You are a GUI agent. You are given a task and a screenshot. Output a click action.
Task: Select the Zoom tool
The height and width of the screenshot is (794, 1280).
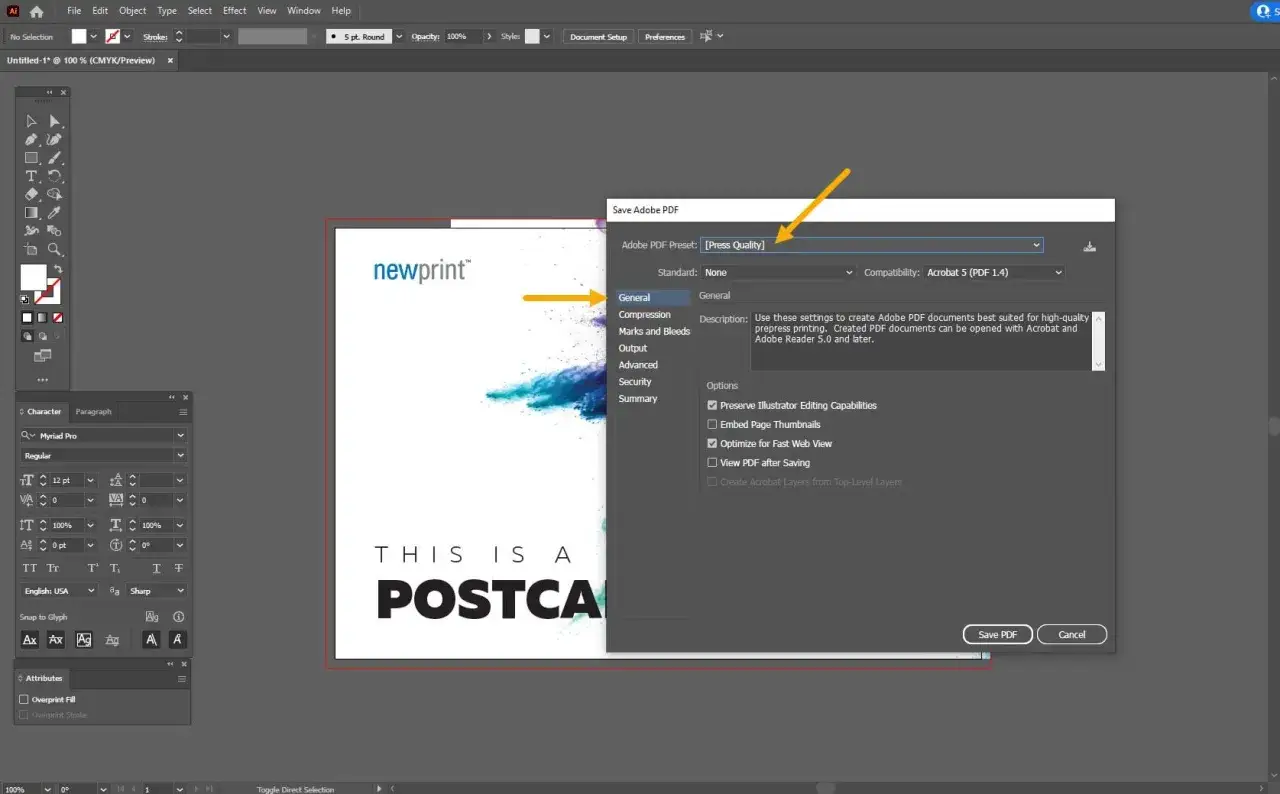click(x=55, y=249)
